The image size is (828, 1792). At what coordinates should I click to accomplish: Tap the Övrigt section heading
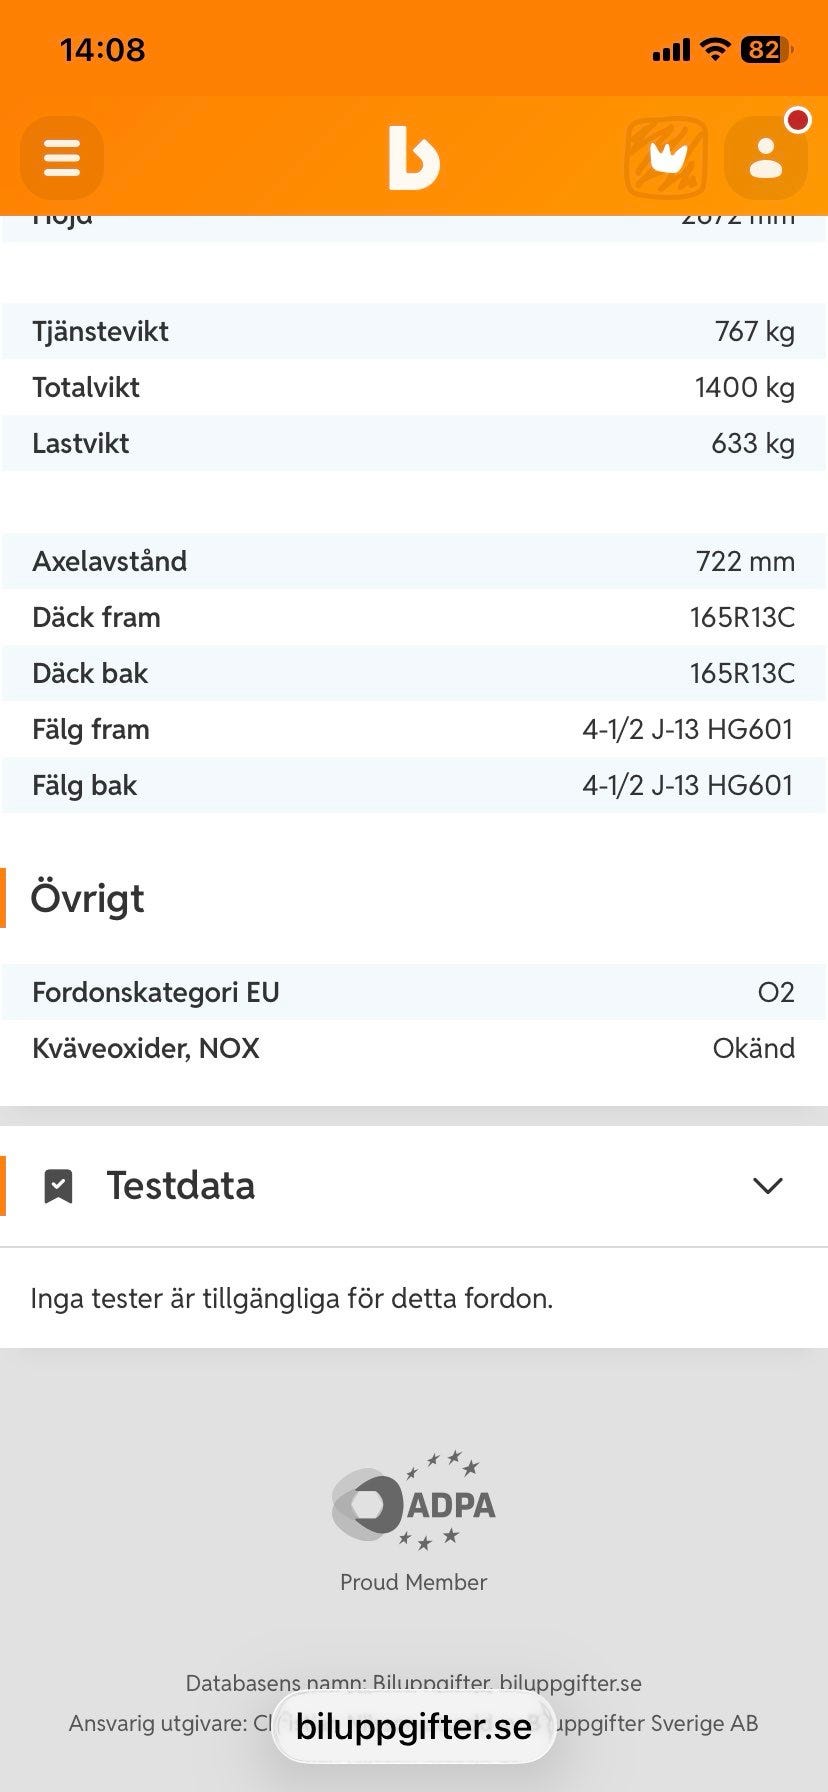[88, 898]
